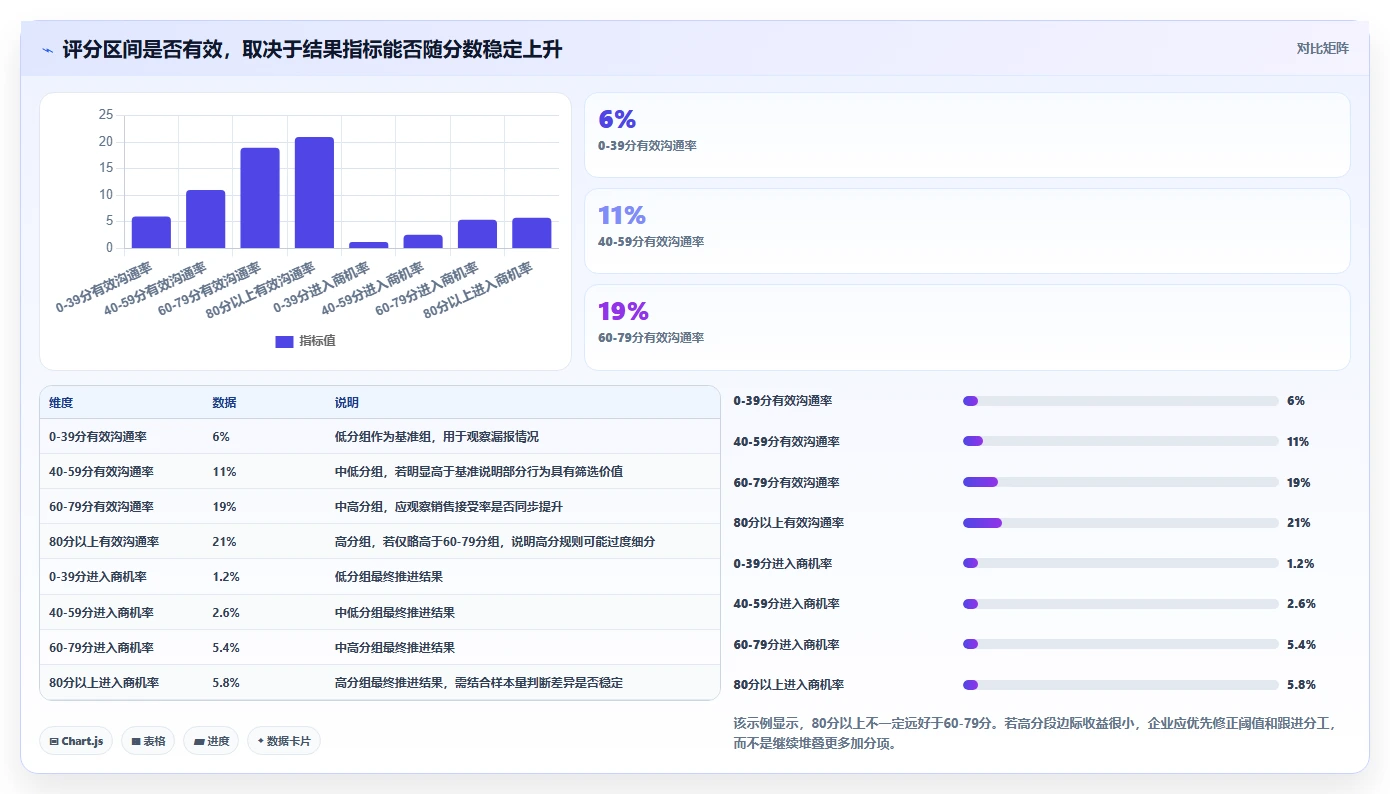
Task: Click the 表格 tag chip
Action: point(148,741)
